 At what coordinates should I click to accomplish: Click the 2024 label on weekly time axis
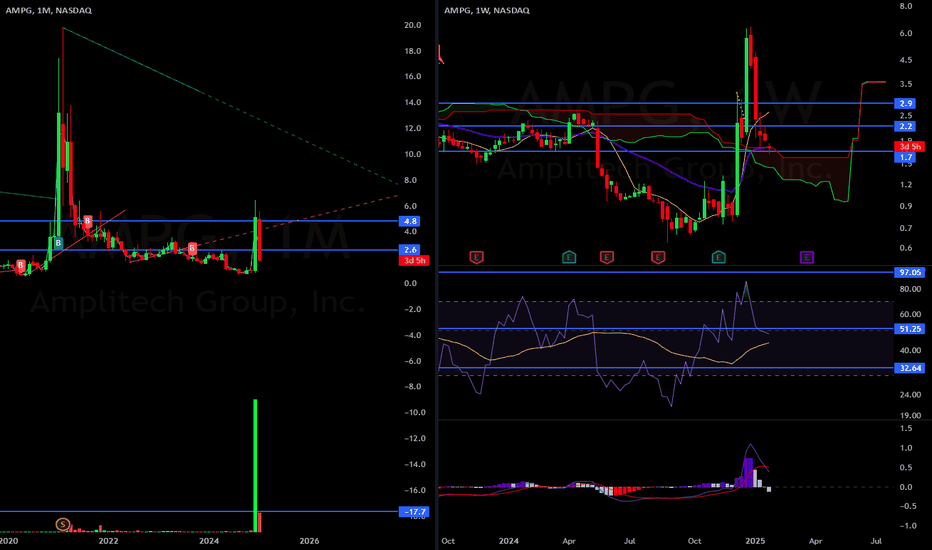(509, 541)
